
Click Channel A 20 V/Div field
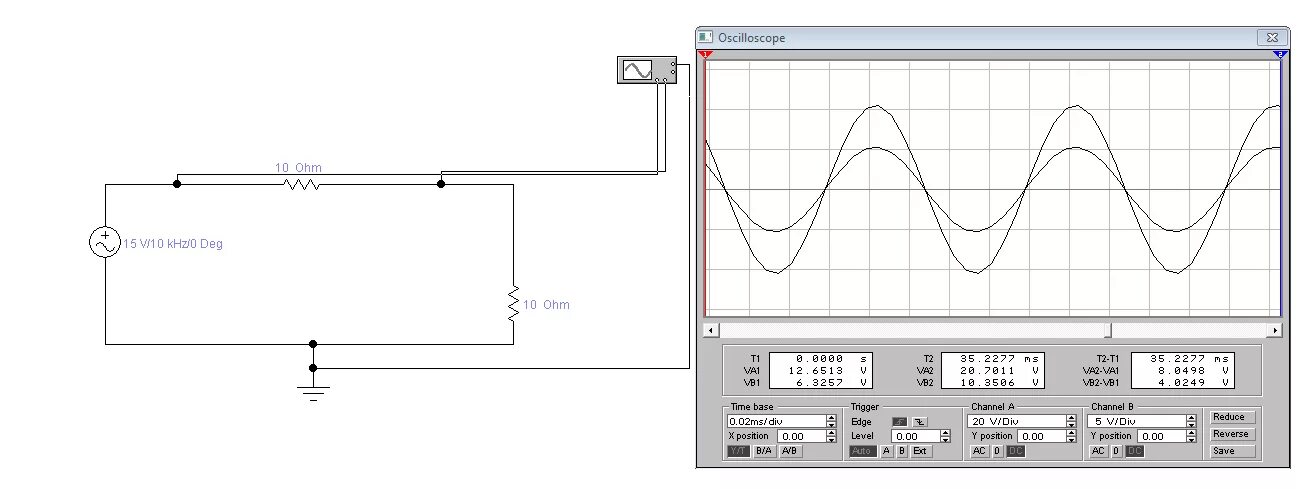[x=1018, y=422]
